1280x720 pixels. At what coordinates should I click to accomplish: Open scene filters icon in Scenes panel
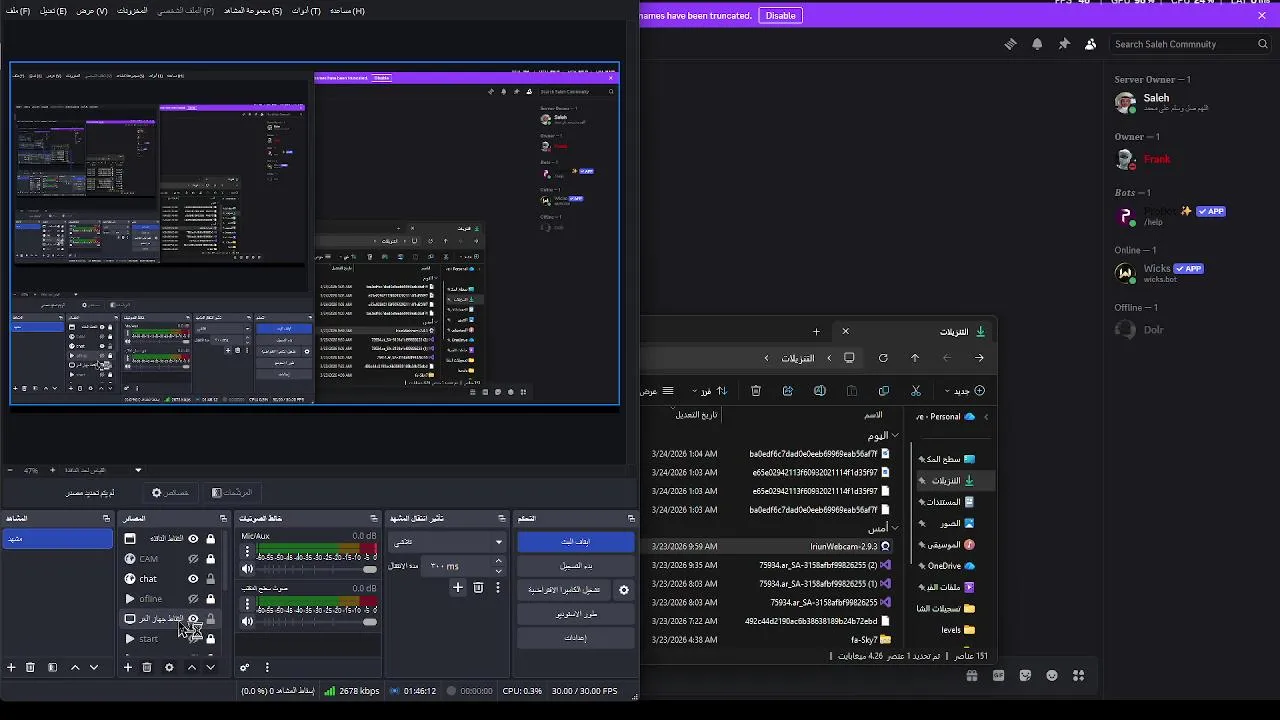coord(52,667)
